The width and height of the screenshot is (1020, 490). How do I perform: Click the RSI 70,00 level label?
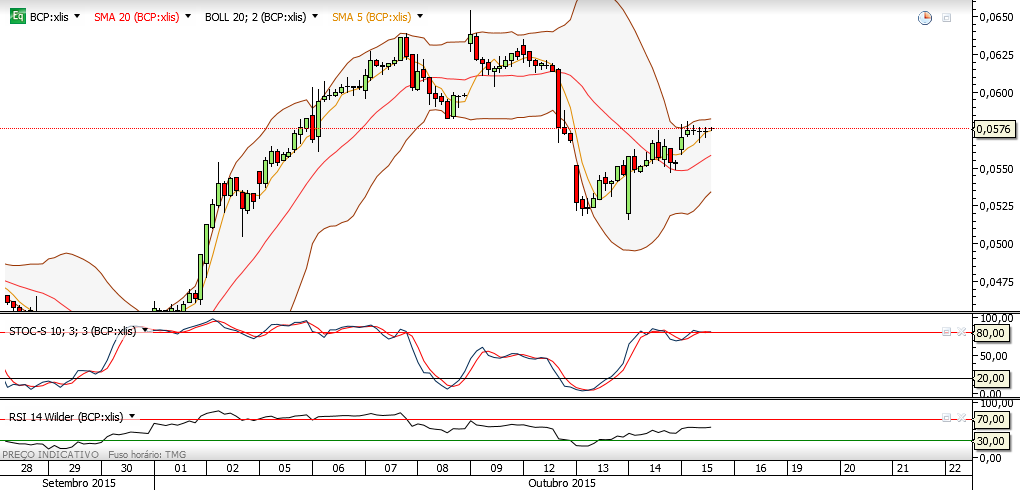click(992, 420)
